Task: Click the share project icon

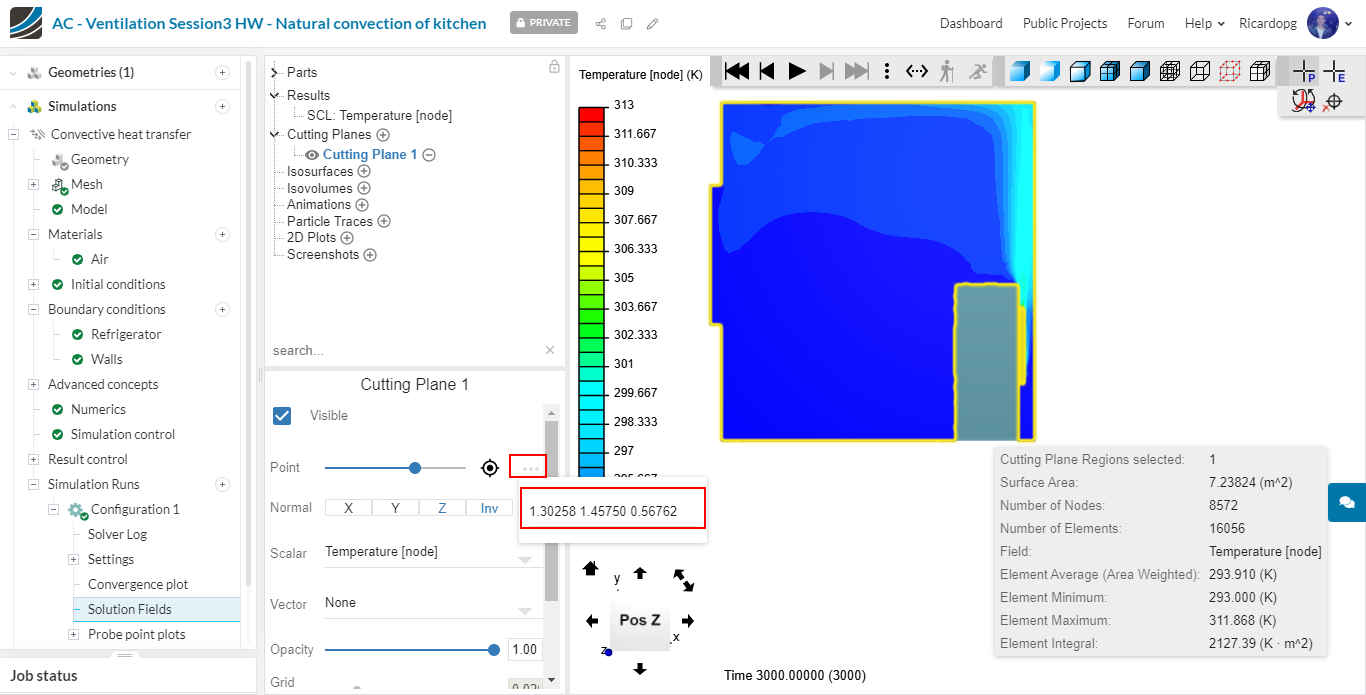Action: click(601, 23)
